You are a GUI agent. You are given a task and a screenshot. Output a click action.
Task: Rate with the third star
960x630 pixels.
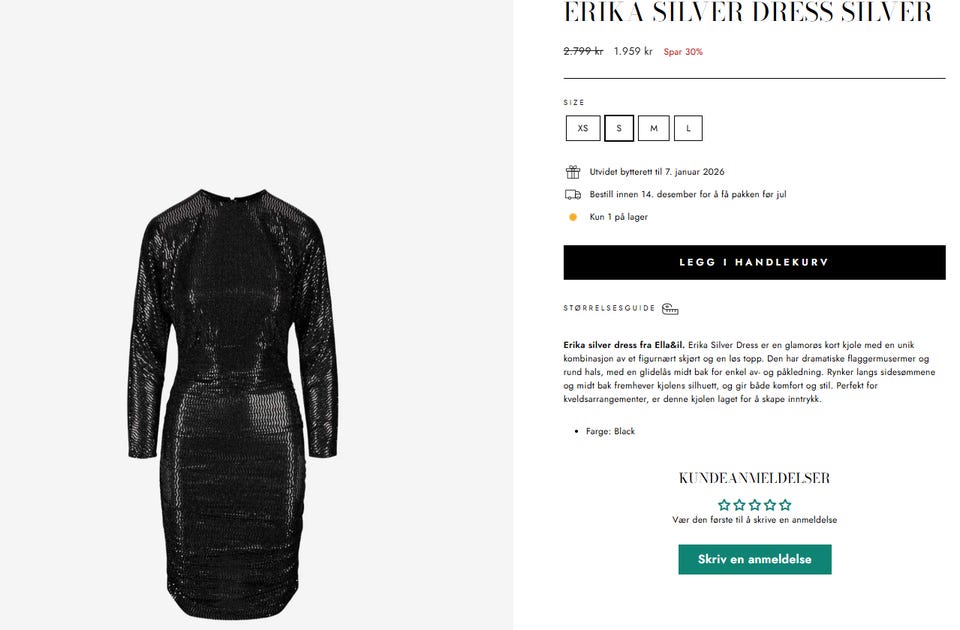pos(755,504)
